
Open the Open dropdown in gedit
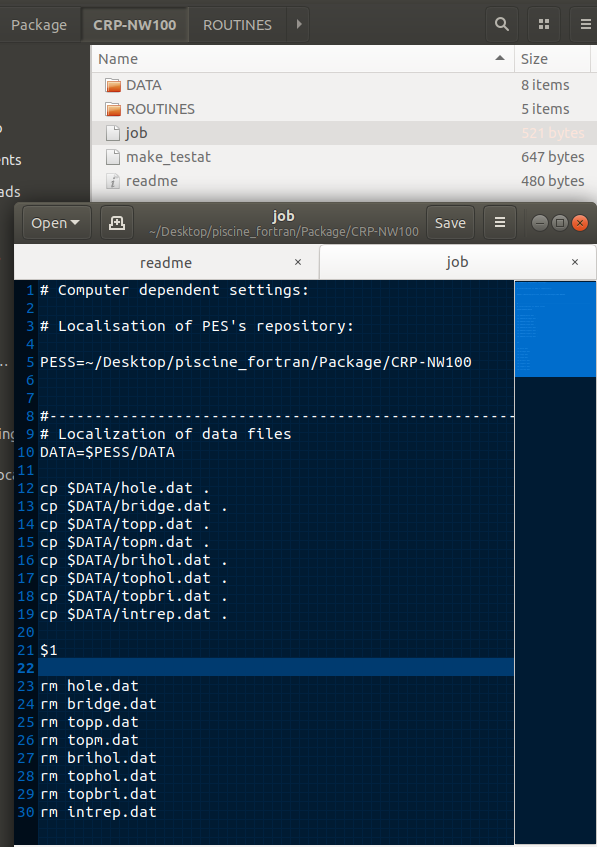55,222
